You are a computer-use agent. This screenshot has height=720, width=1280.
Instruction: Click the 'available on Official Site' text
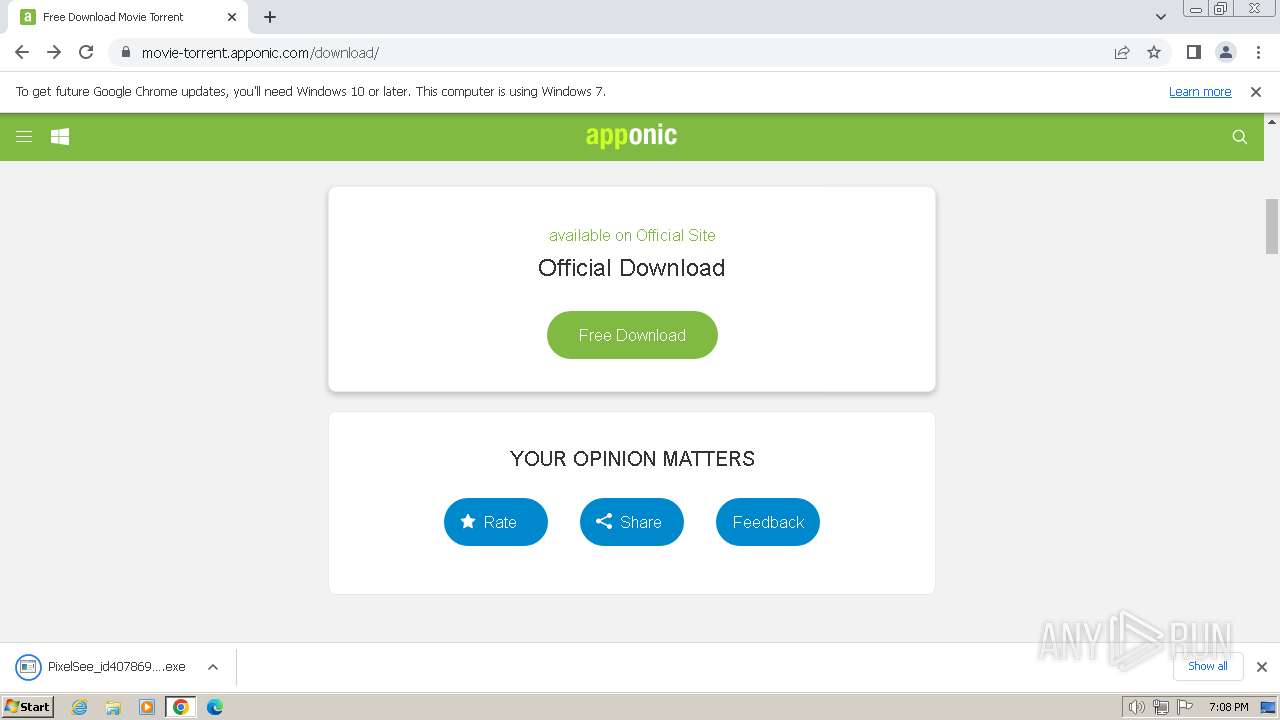632,235
